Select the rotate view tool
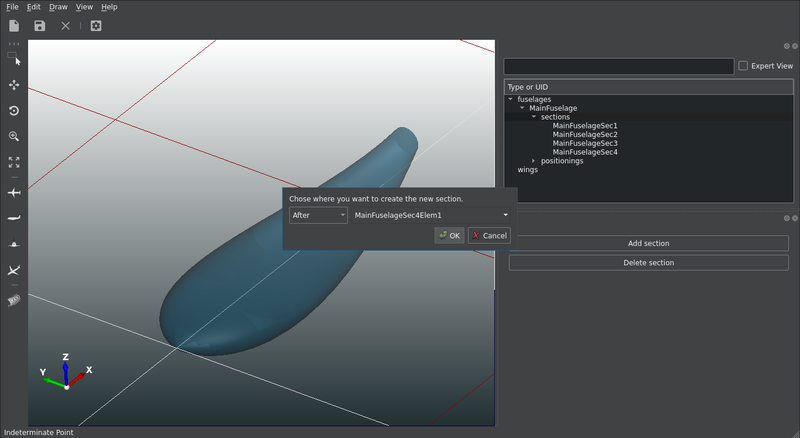Screen dimensions: 800x438 coord(14,111)
